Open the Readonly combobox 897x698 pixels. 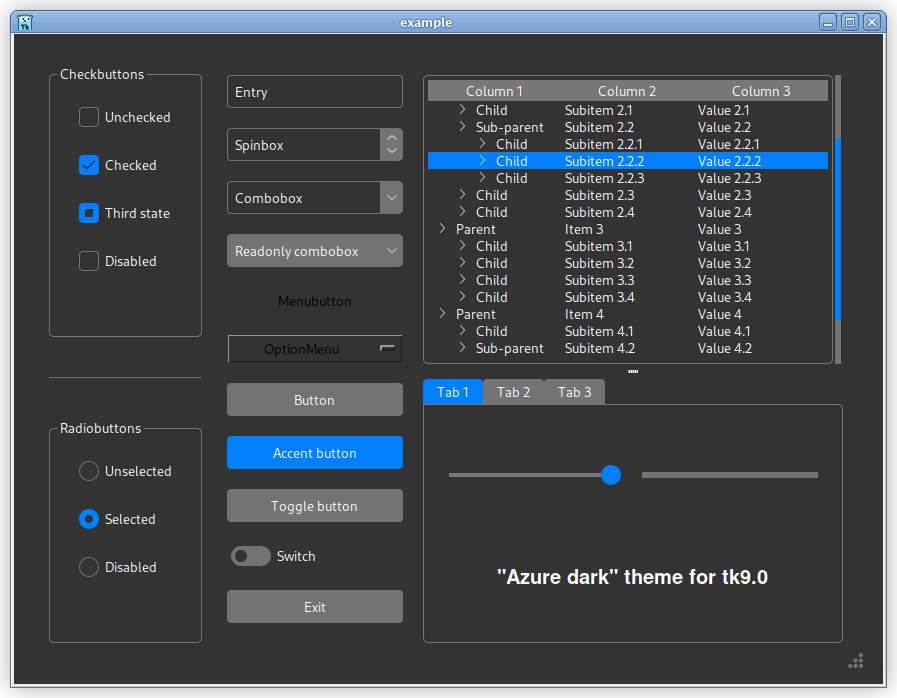coord(315,251)
